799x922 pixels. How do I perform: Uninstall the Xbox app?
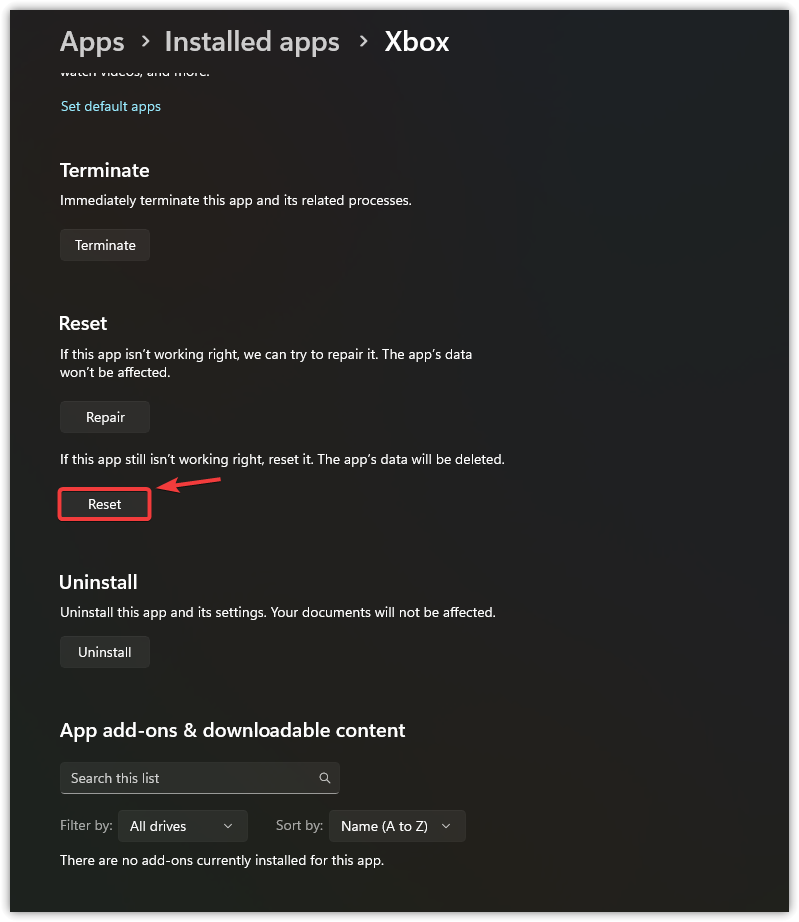click(x=105, y=652)
